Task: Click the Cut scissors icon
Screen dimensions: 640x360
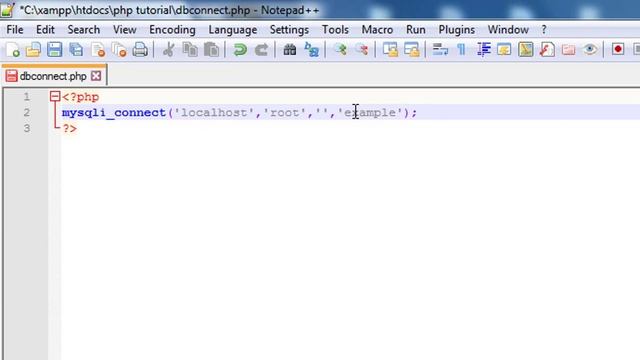Action: (x=169, y=50)
